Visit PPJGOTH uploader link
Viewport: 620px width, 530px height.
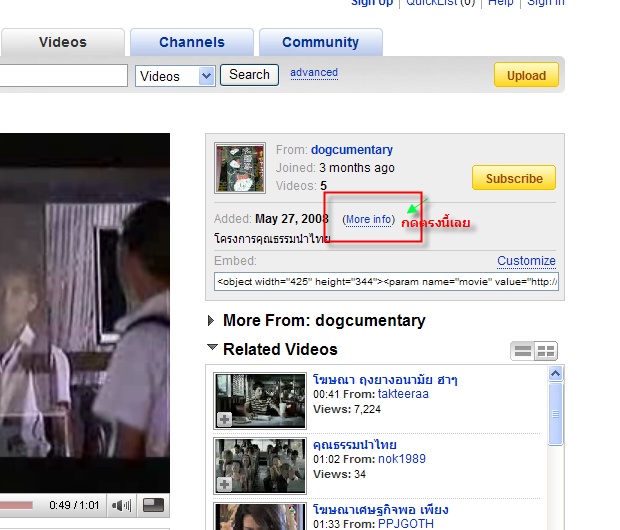pyautogui.click(x=405, y=524)
